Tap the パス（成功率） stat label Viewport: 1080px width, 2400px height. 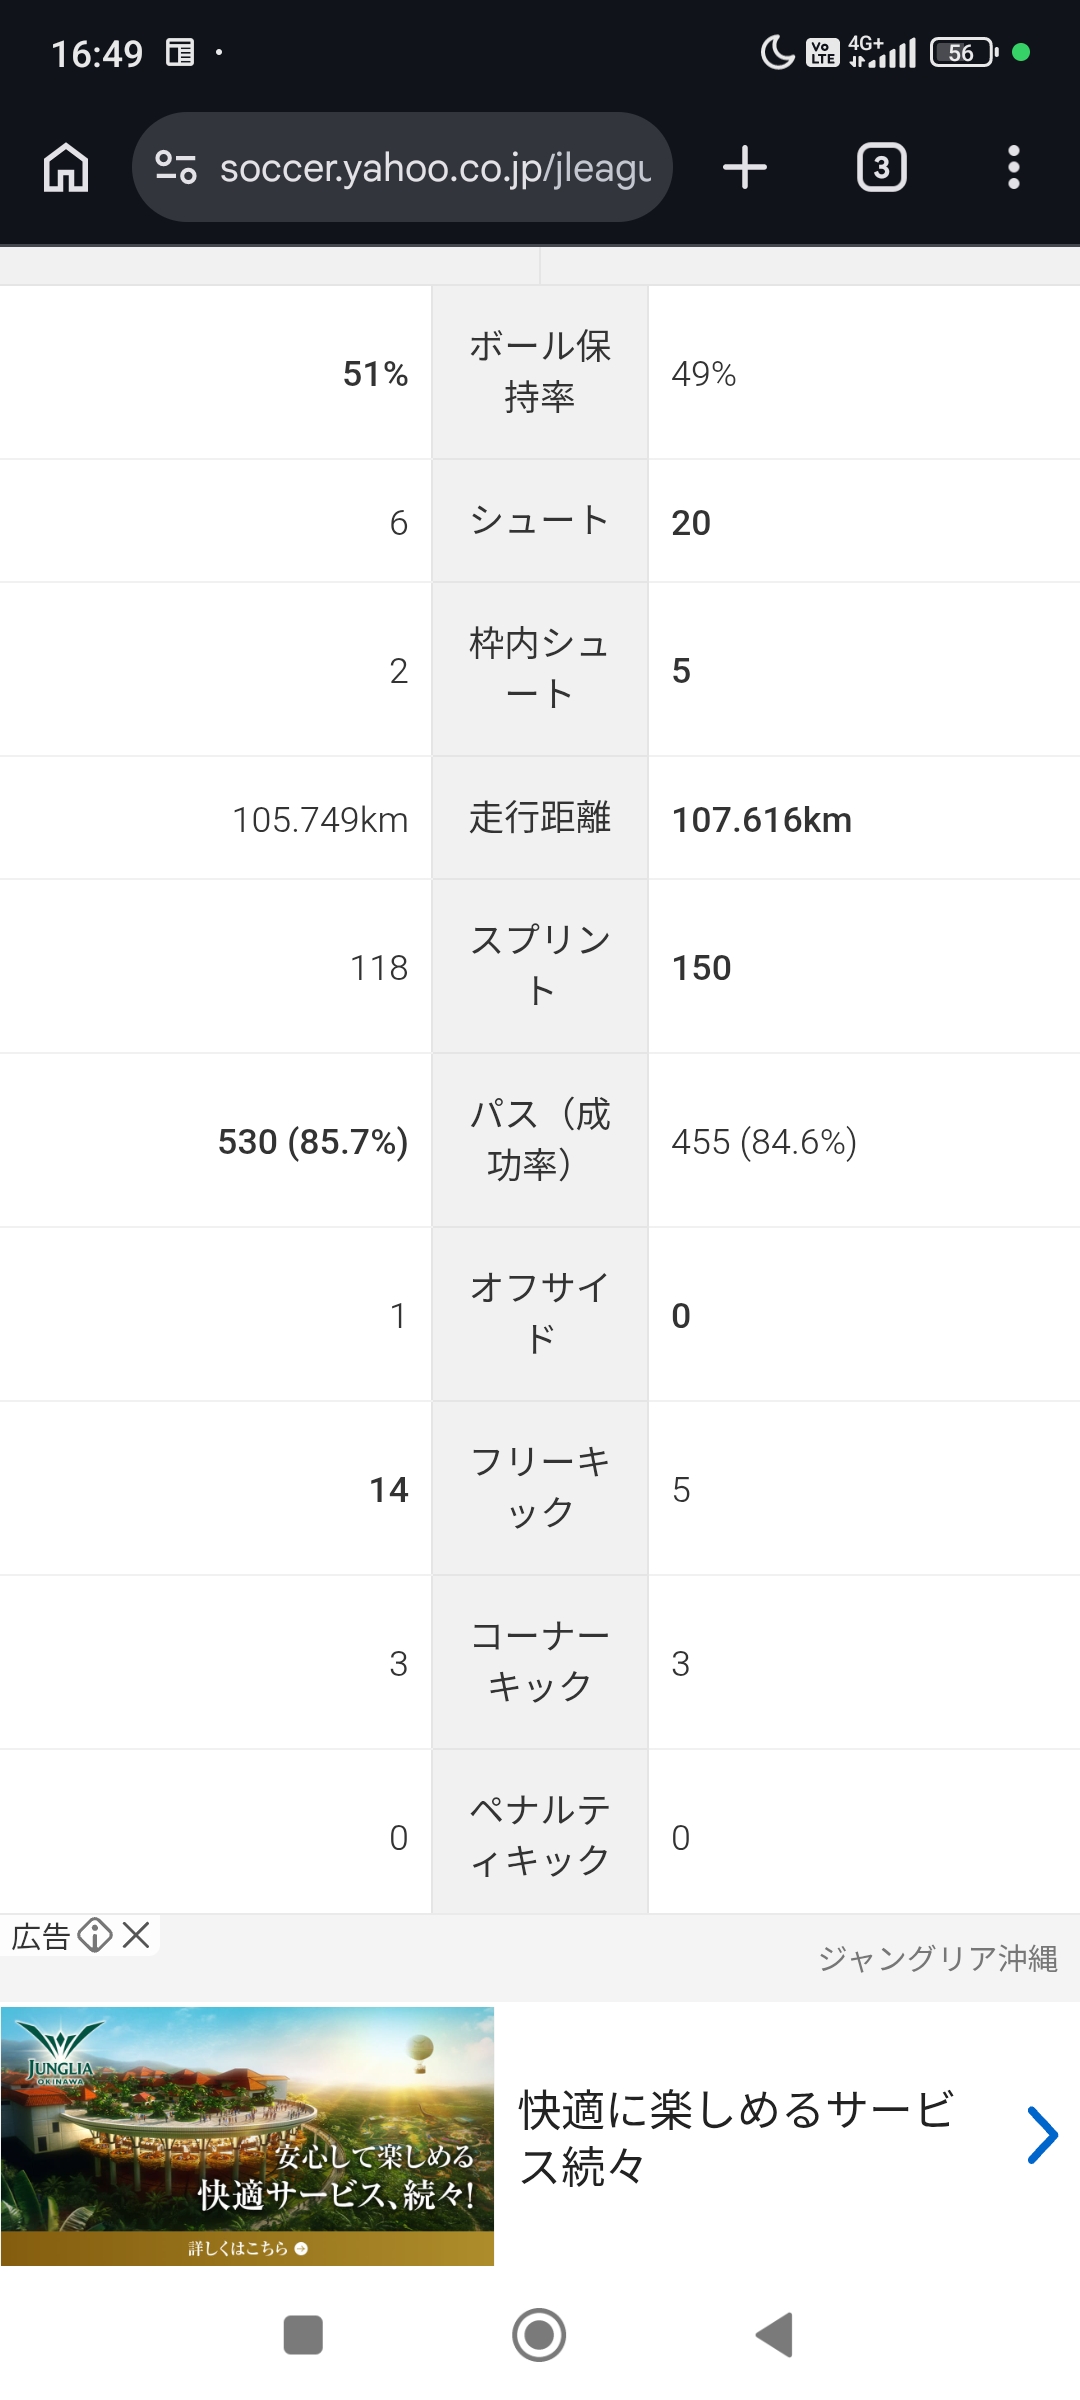point(540,1140)
